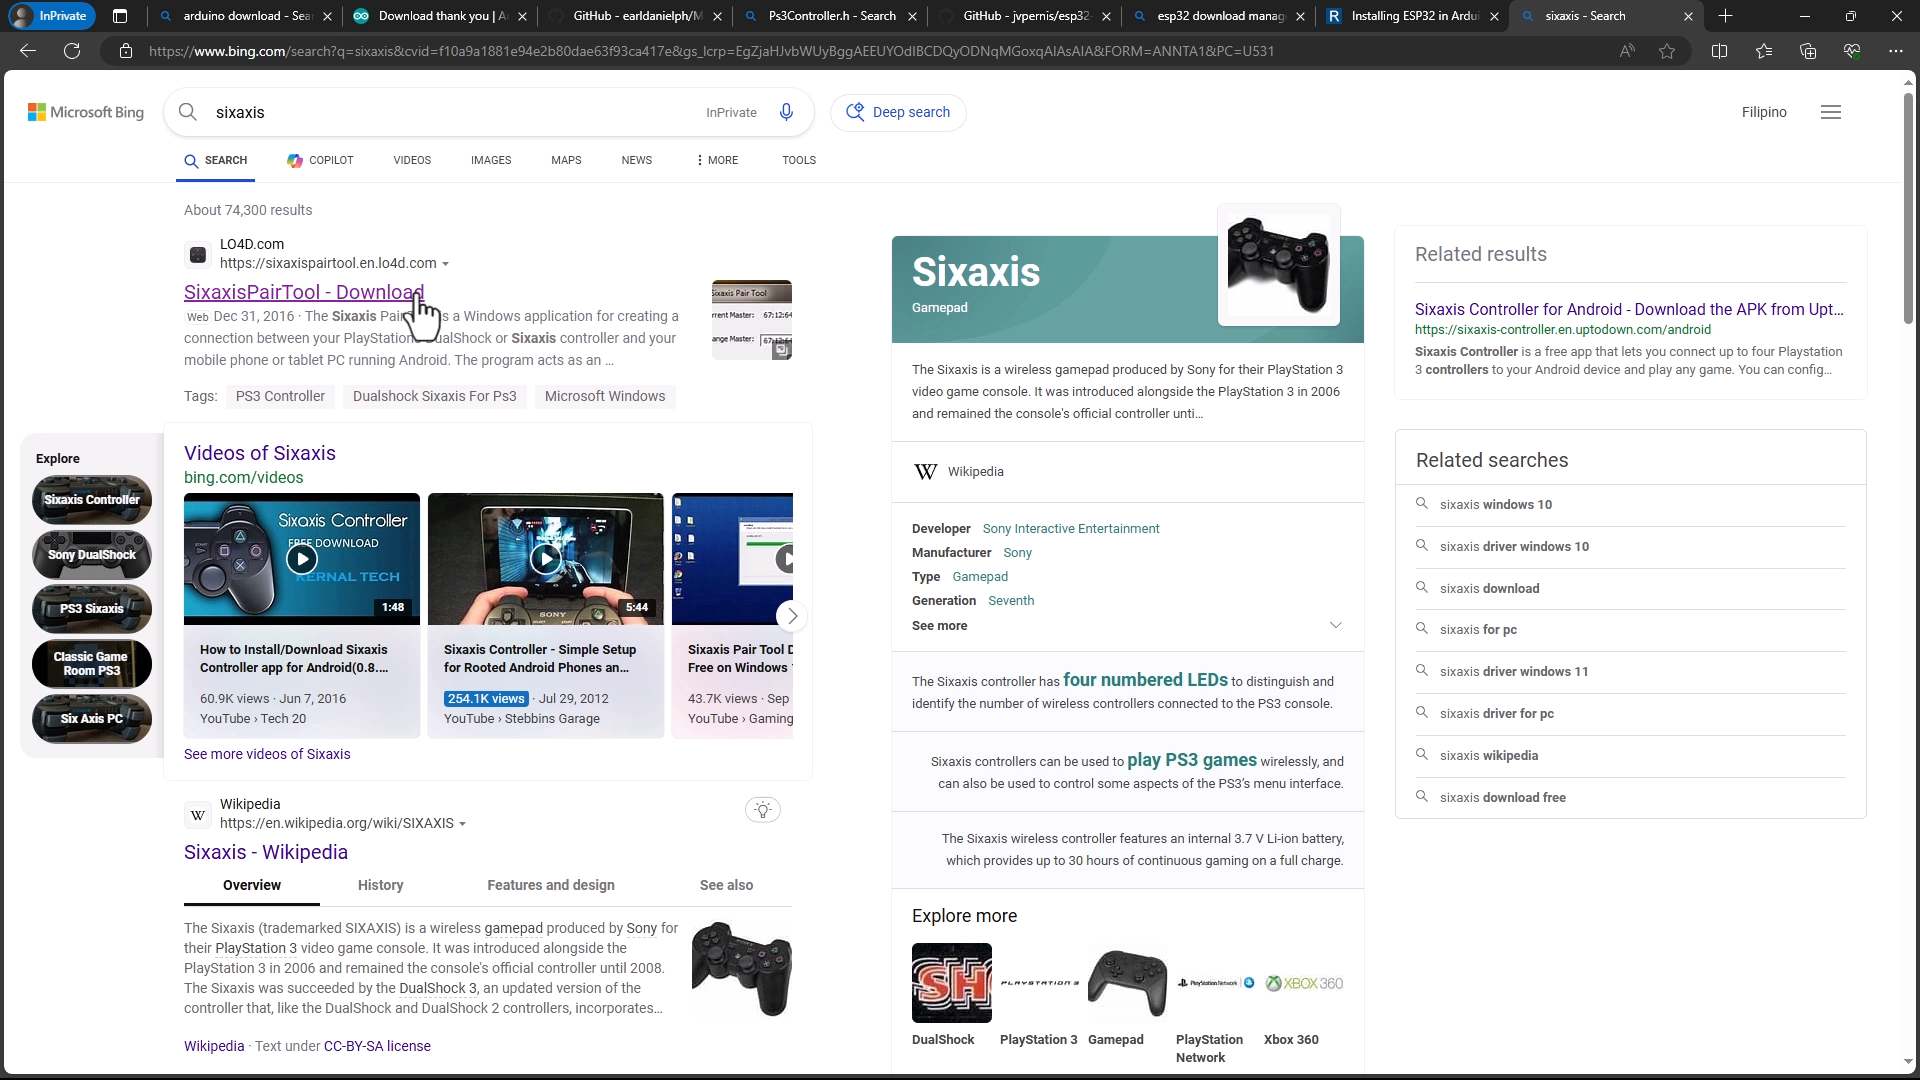This screenshot has width=1920, height=1080.
Task: Close the Installing ESP32 in Arduino tab
Action: click(1494, 16)
